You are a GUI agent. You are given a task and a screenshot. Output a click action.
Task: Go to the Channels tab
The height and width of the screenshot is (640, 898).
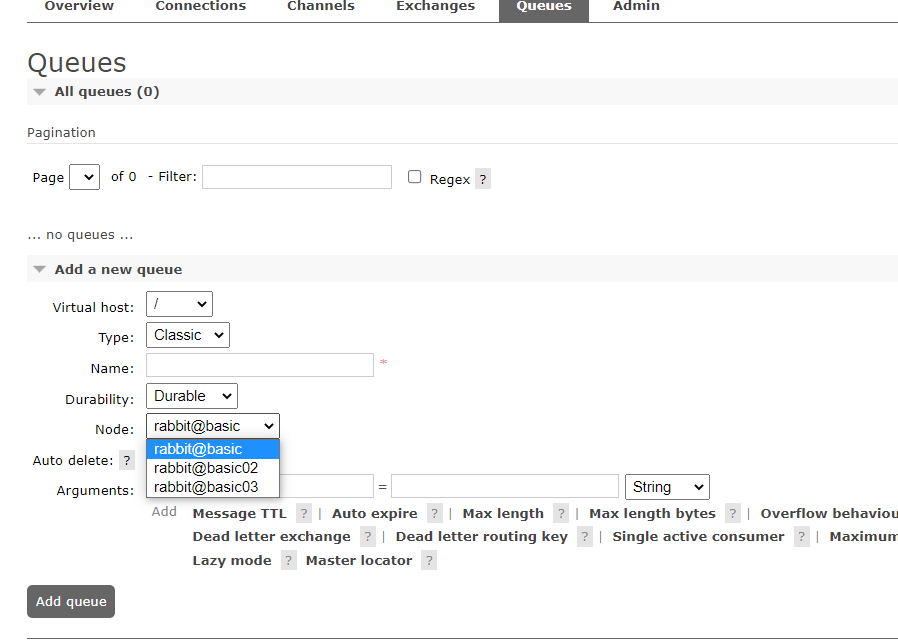point(321,7)
